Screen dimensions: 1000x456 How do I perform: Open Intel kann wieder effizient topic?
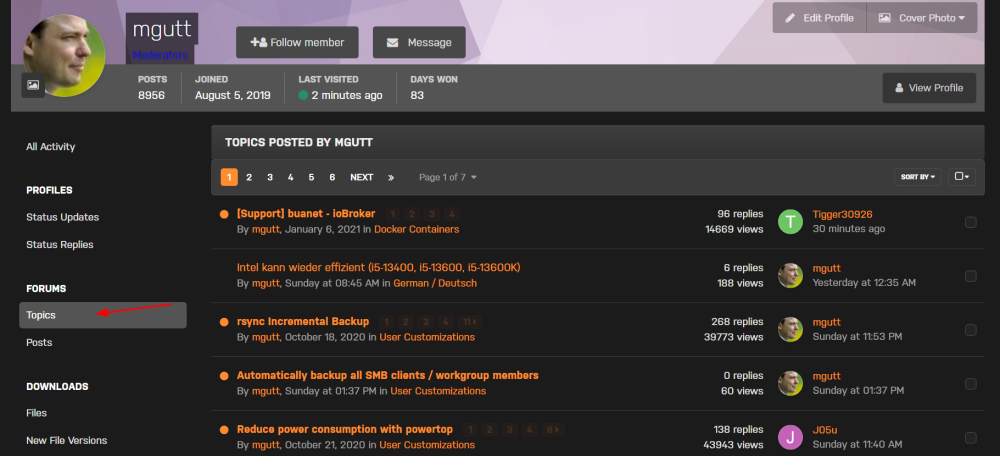coord(379,267)
